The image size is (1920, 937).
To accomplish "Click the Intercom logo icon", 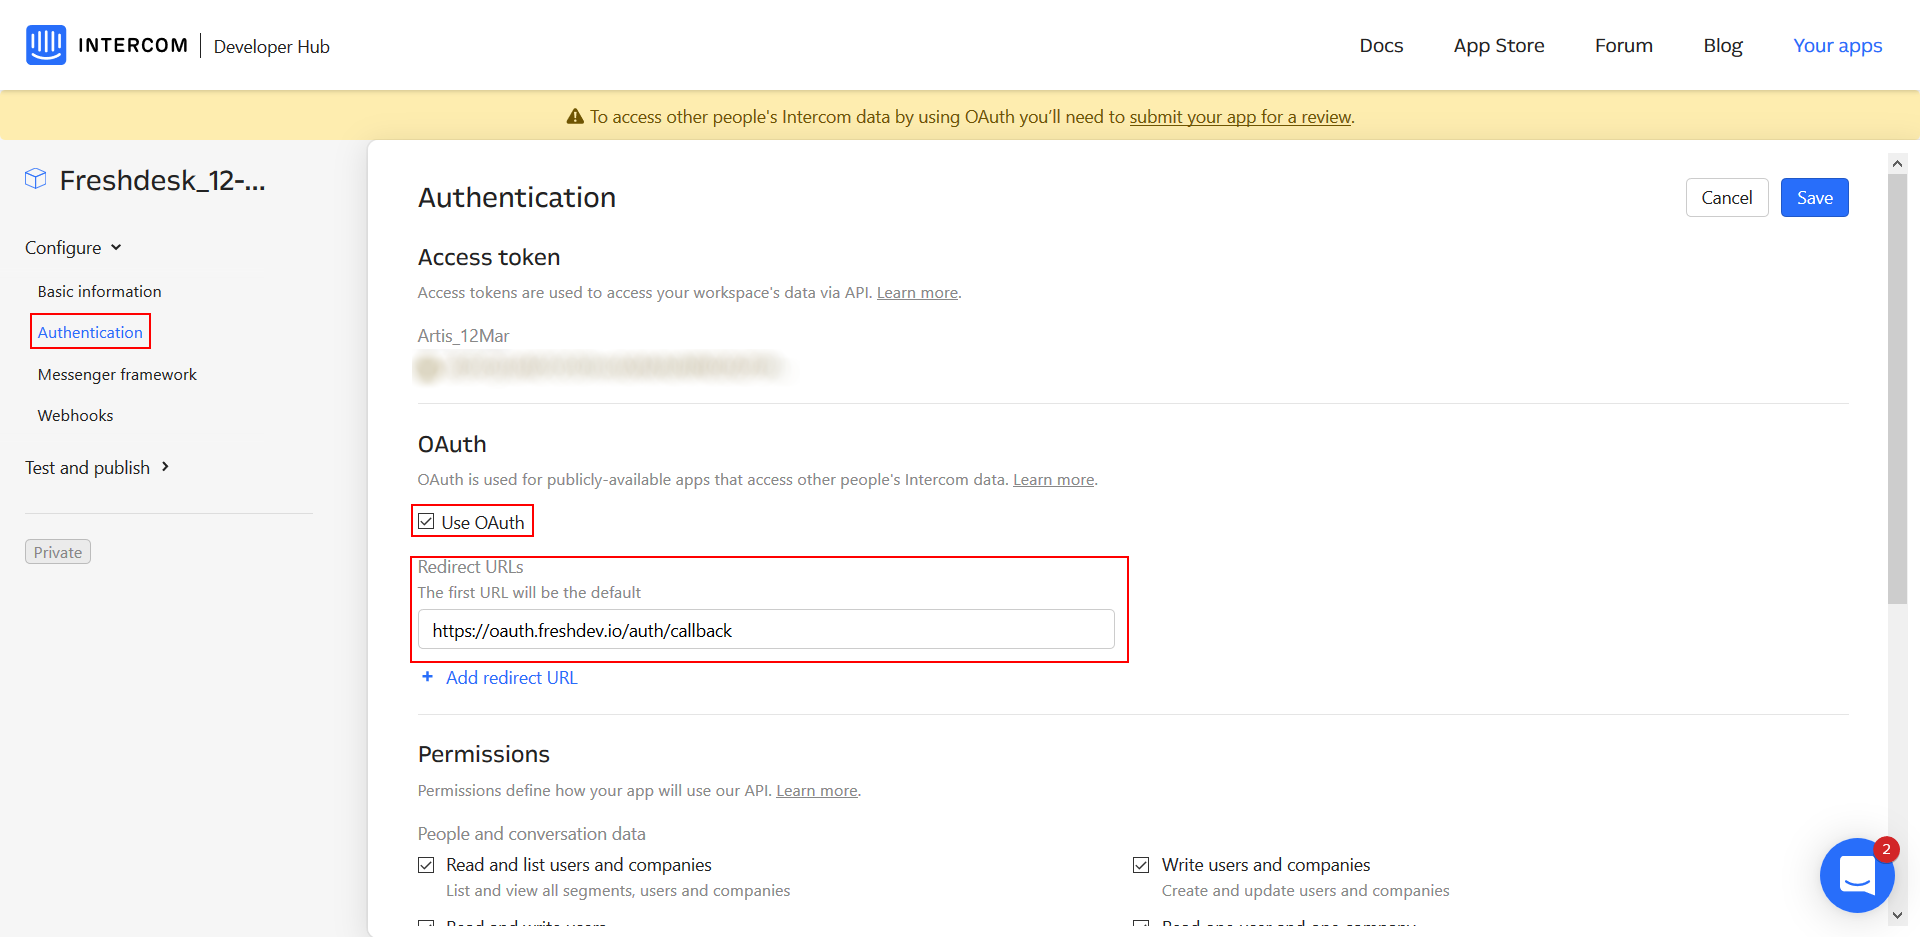I will (46, 45).
